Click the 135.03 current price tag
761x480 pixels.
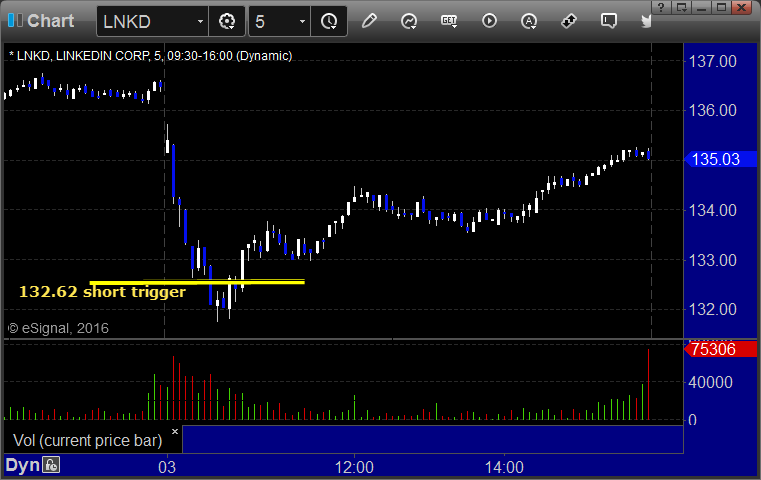tap(721, 159)
